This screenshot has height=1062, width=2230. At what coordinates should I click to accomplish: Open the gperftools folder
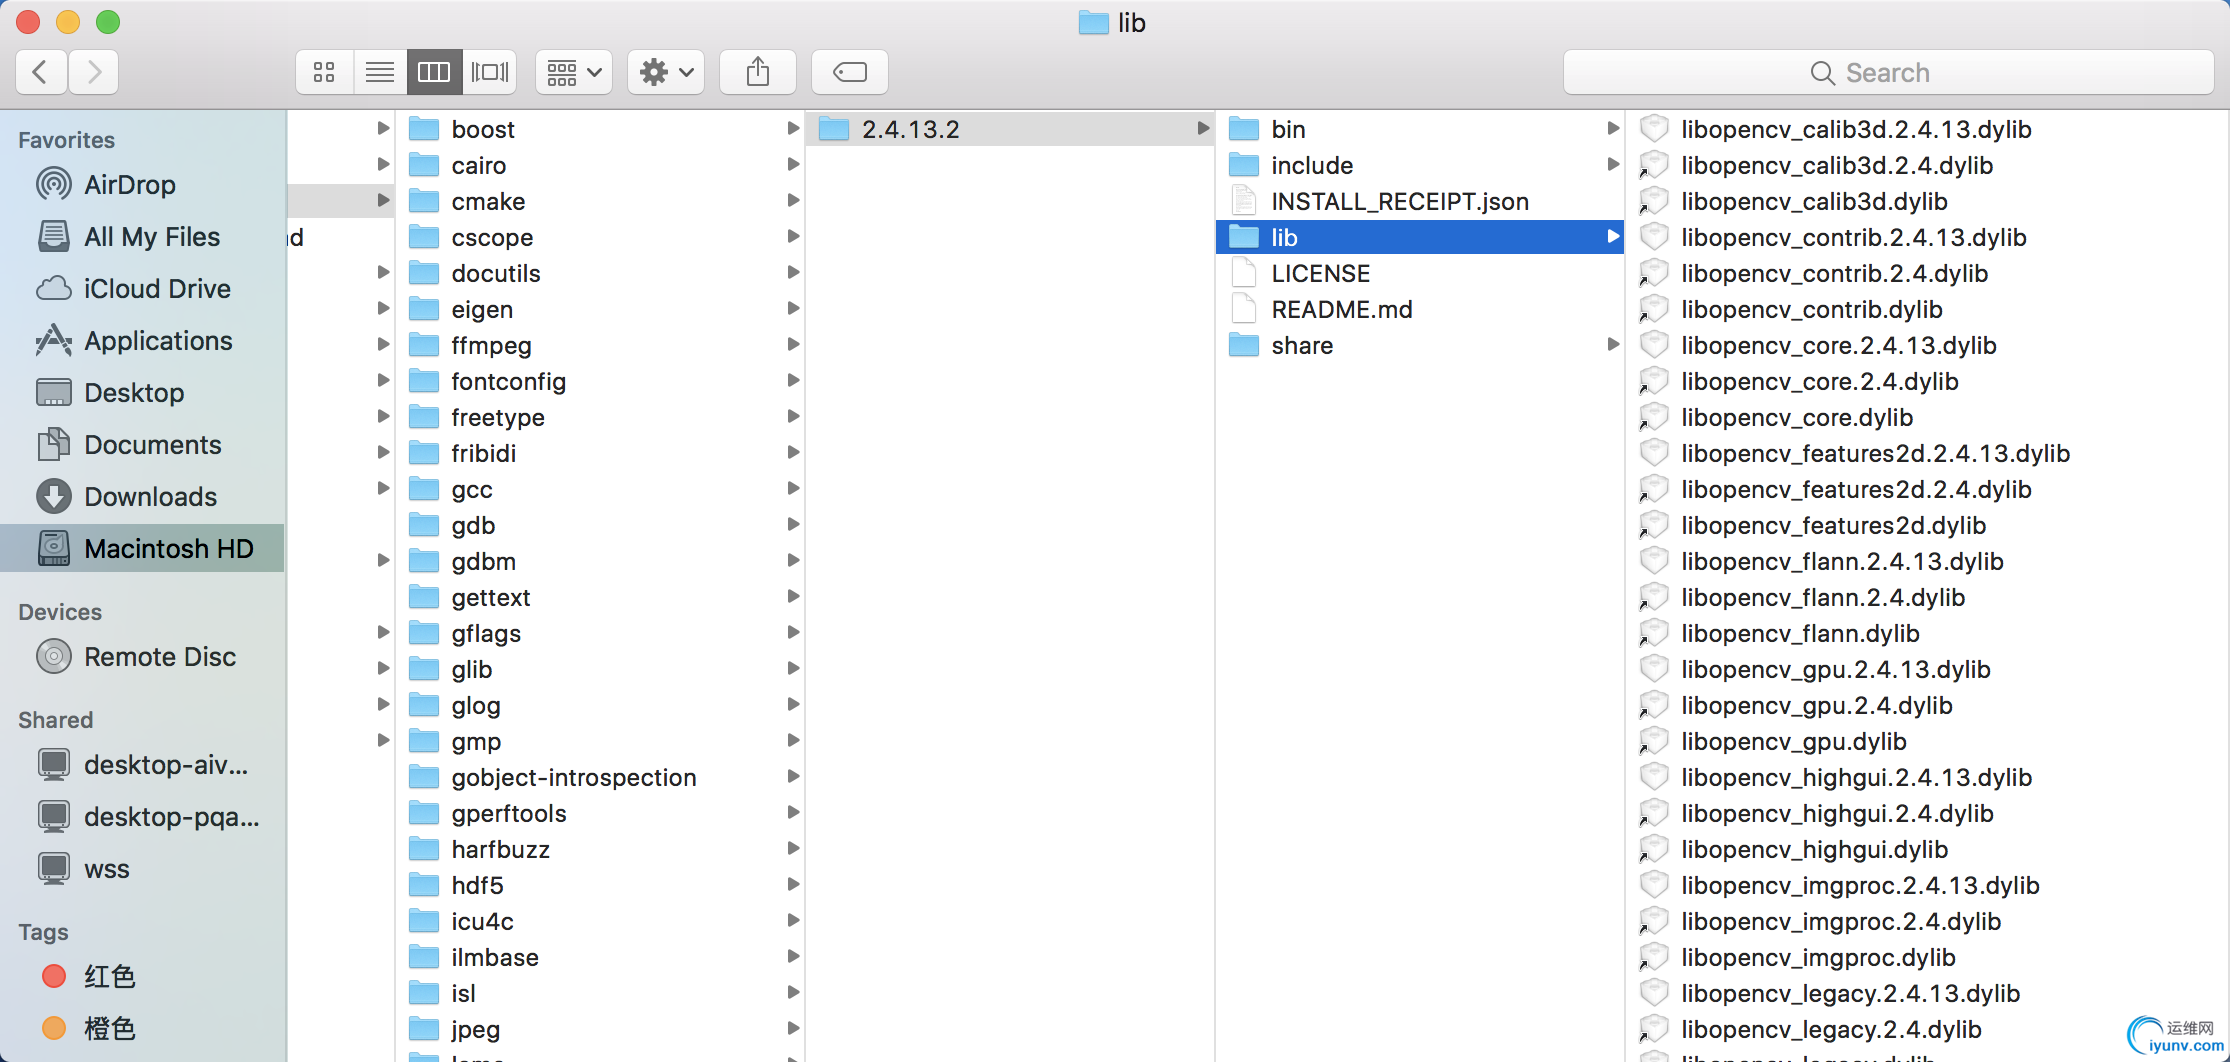click(600, 813)
